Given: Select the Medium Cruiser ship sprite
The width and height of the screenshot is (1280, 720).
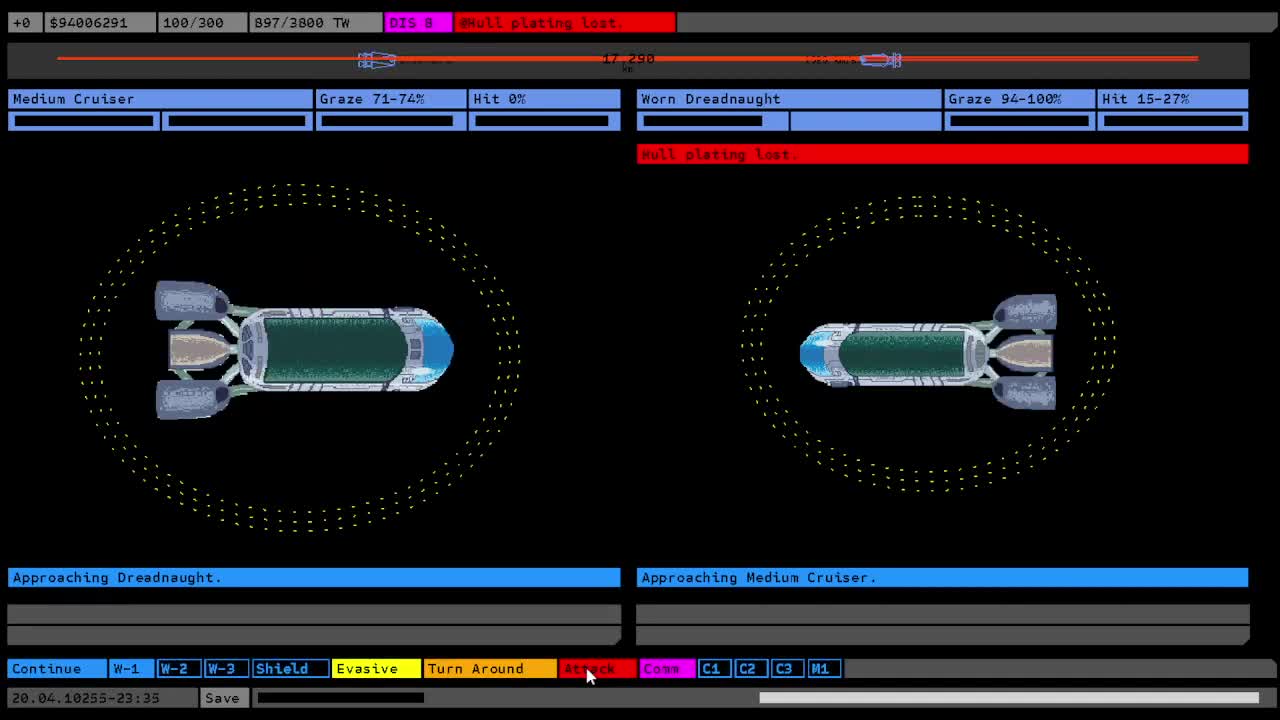Looking at the screenshot, I should (x=304, y=349).
